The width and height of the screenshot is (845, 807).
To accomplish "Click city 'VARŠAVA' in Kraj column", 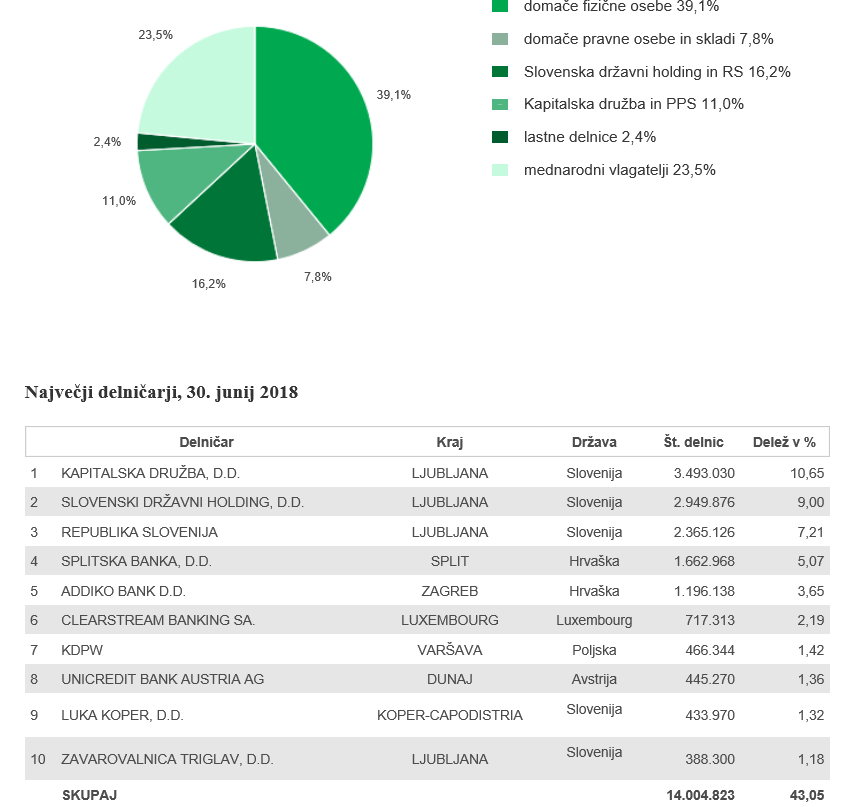I will pyautogui.click(x=449, y=650).
